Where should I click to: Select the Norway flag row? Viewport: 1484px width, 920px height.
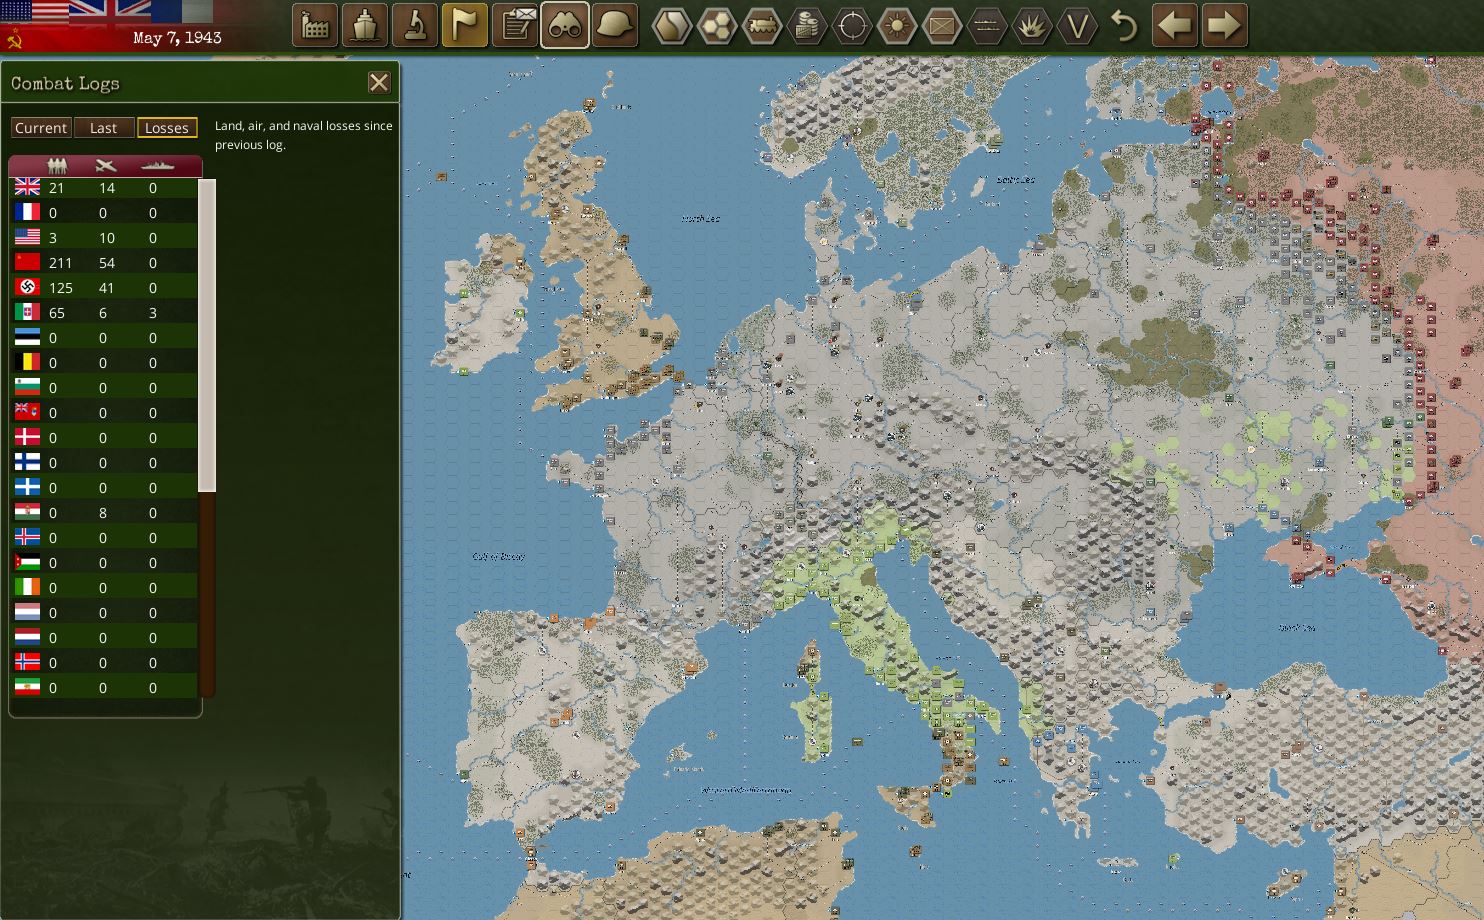click(x=104, y=663)
